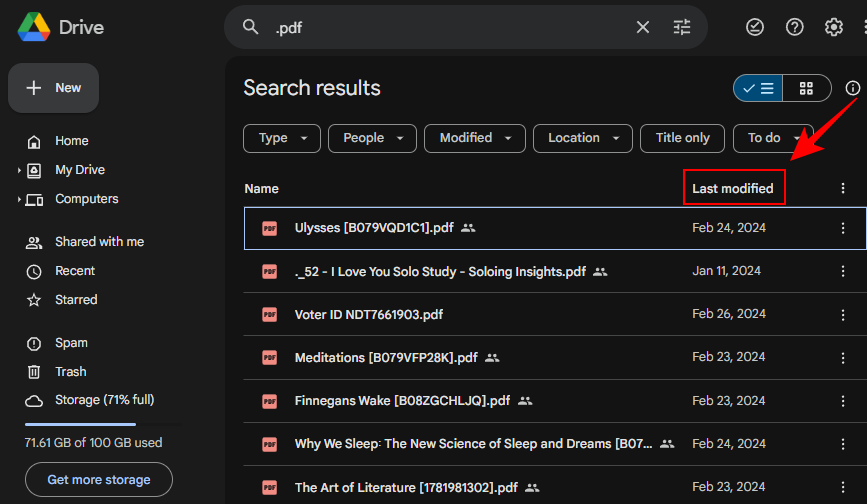Open the Trash folder

tap(70, 371)
